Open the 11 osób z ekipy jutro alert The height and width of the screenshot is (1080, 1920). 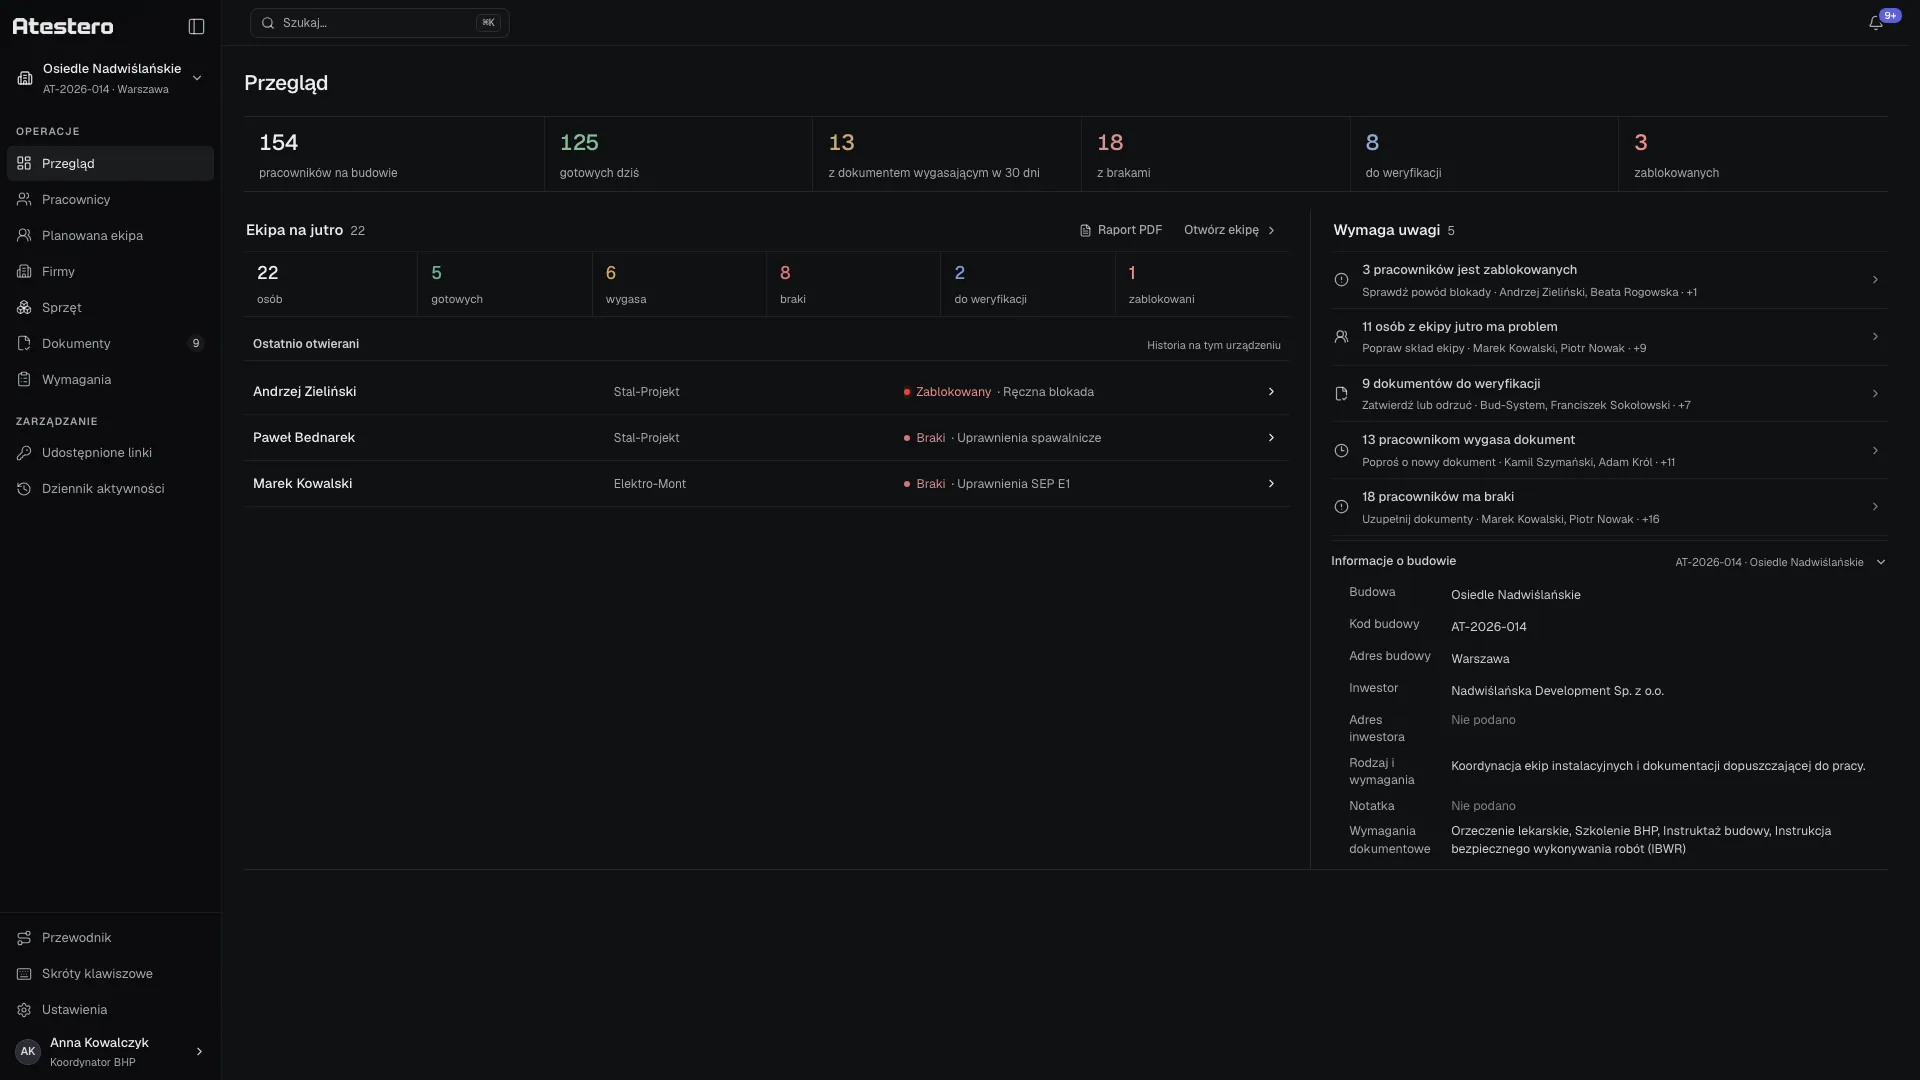click(x=1609, y=337)
